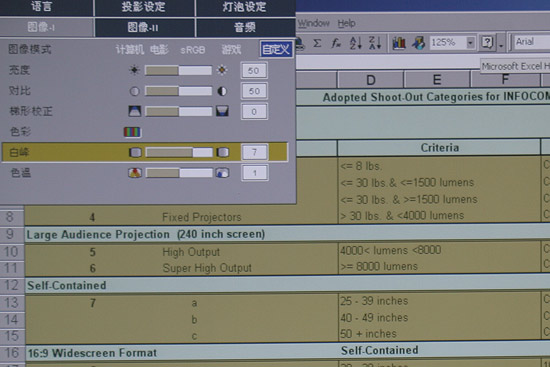Adjust the 白峰 white peaking slider
This screenshot has width=550, height=367.
(x=179, y=152)
